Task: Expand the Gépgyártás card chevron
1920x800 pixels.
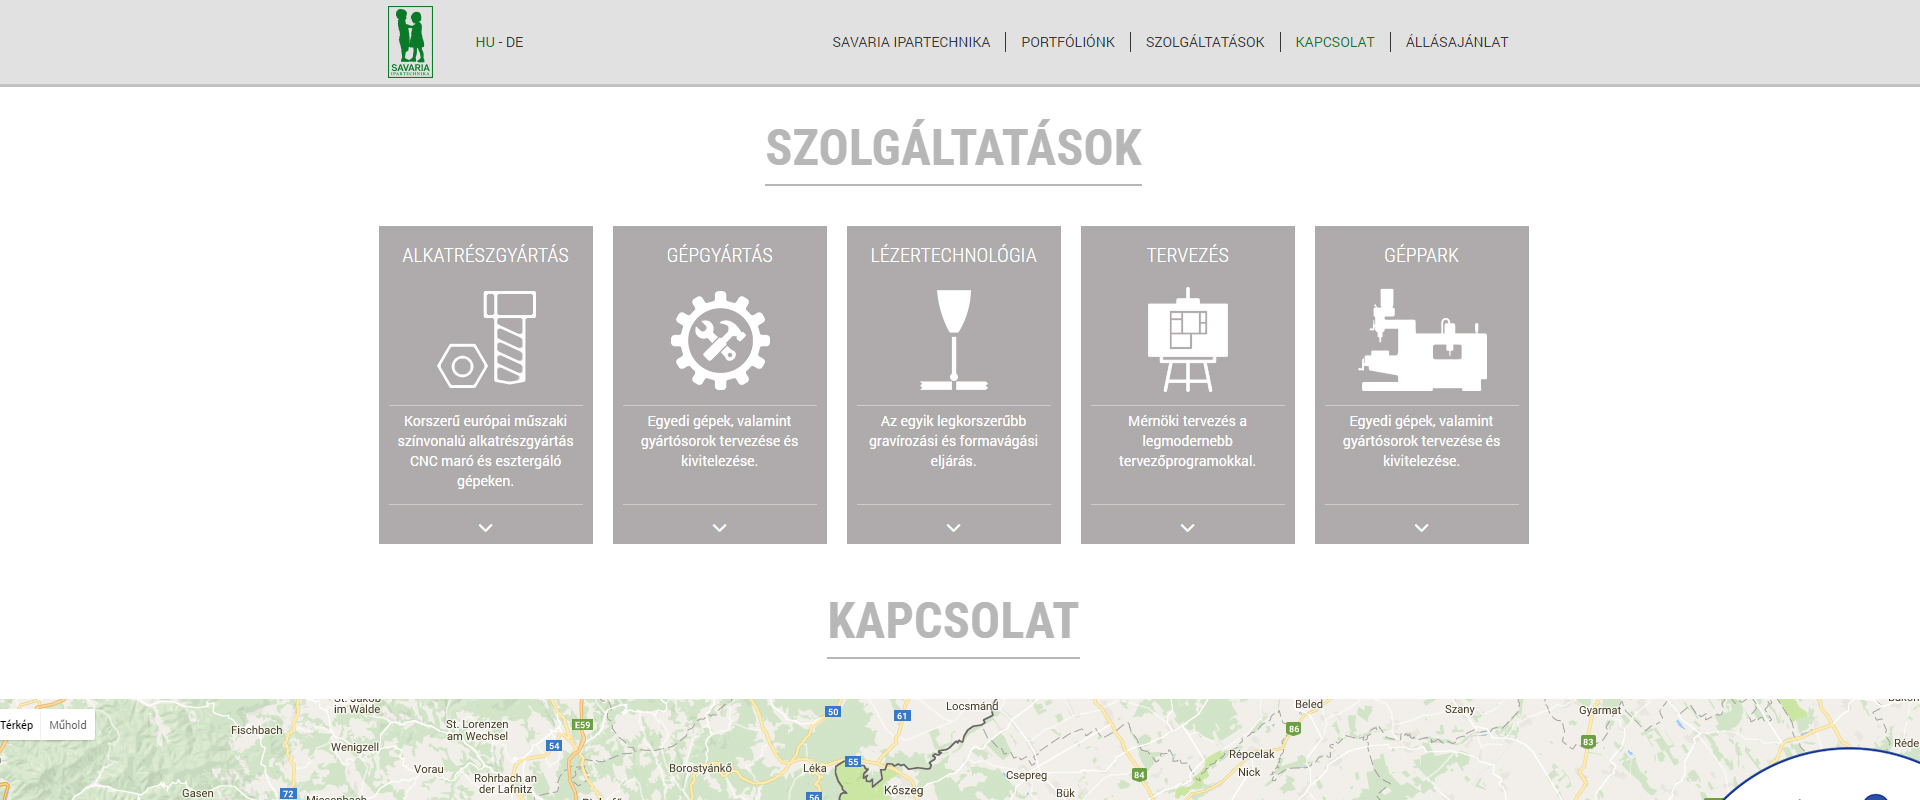Action: click(720, 527)
